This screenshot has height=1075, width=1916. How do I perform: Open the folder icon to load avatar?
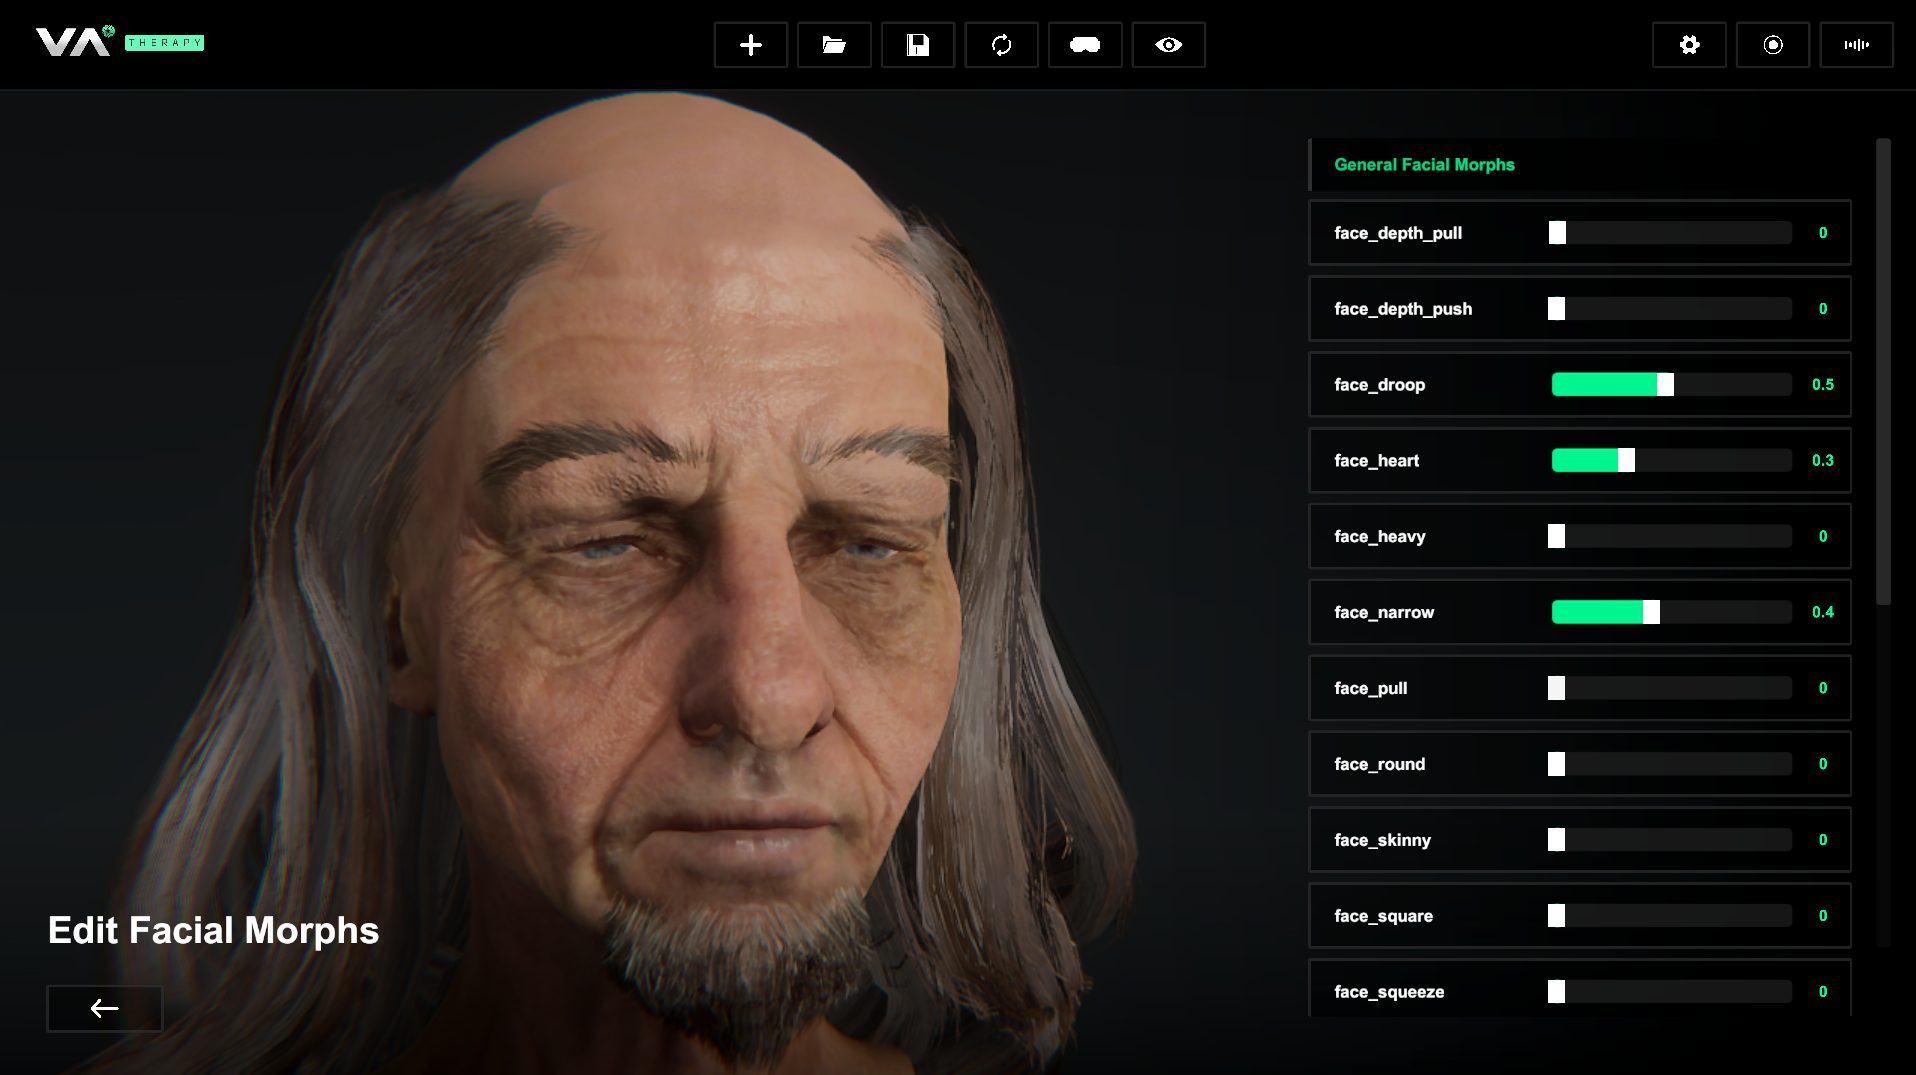pos(834,45)
